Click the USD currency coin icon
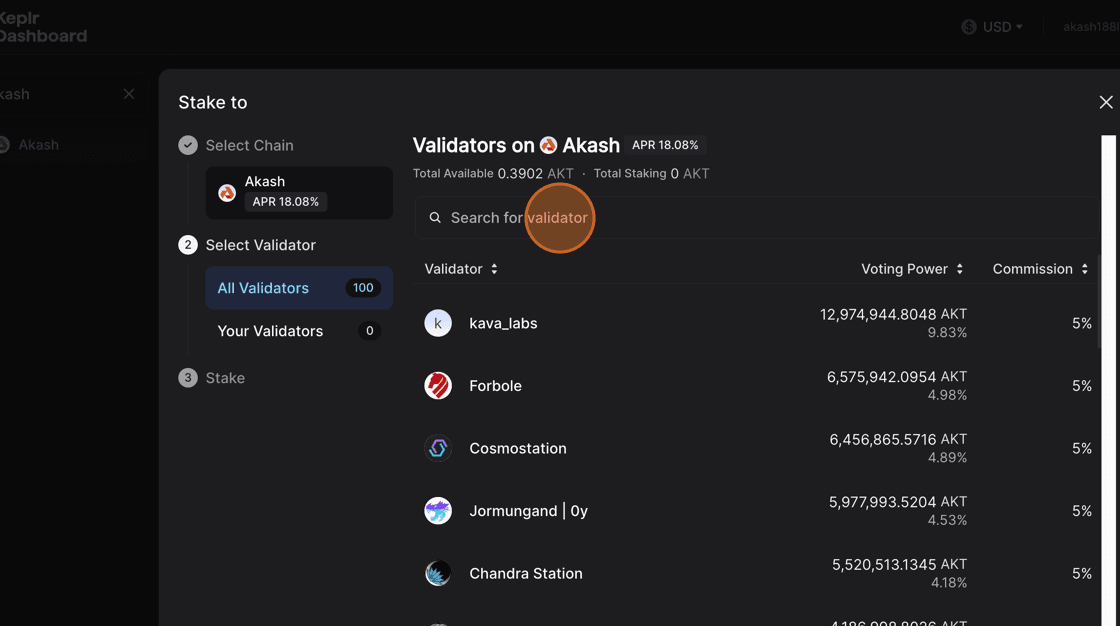Viewport: 1120px width, 626px height. (968, 27)
